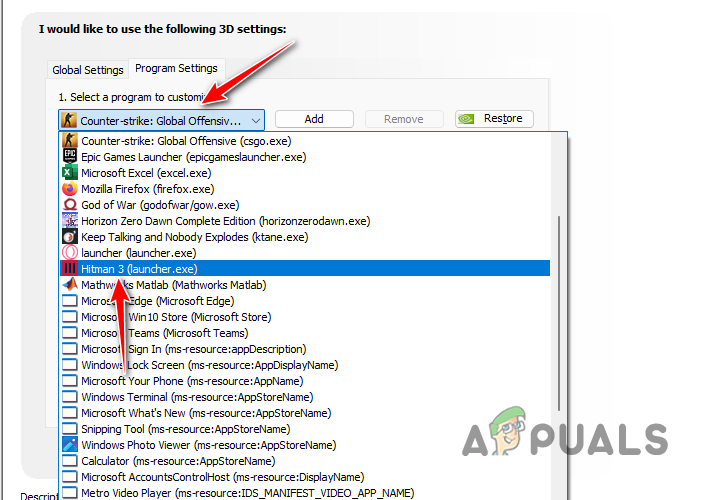Image resolution: width=709 pixels, height=500 pixels.
Task: Click the Microsoft Edge placeholder icon
Action: tap(70, 301)
